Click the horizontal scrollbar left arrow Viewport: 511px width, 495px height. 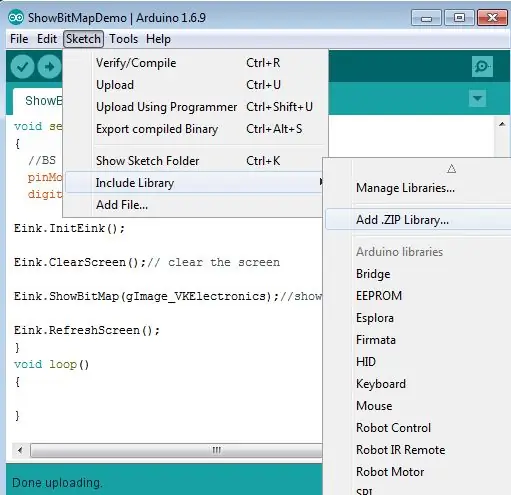(20, 450)
